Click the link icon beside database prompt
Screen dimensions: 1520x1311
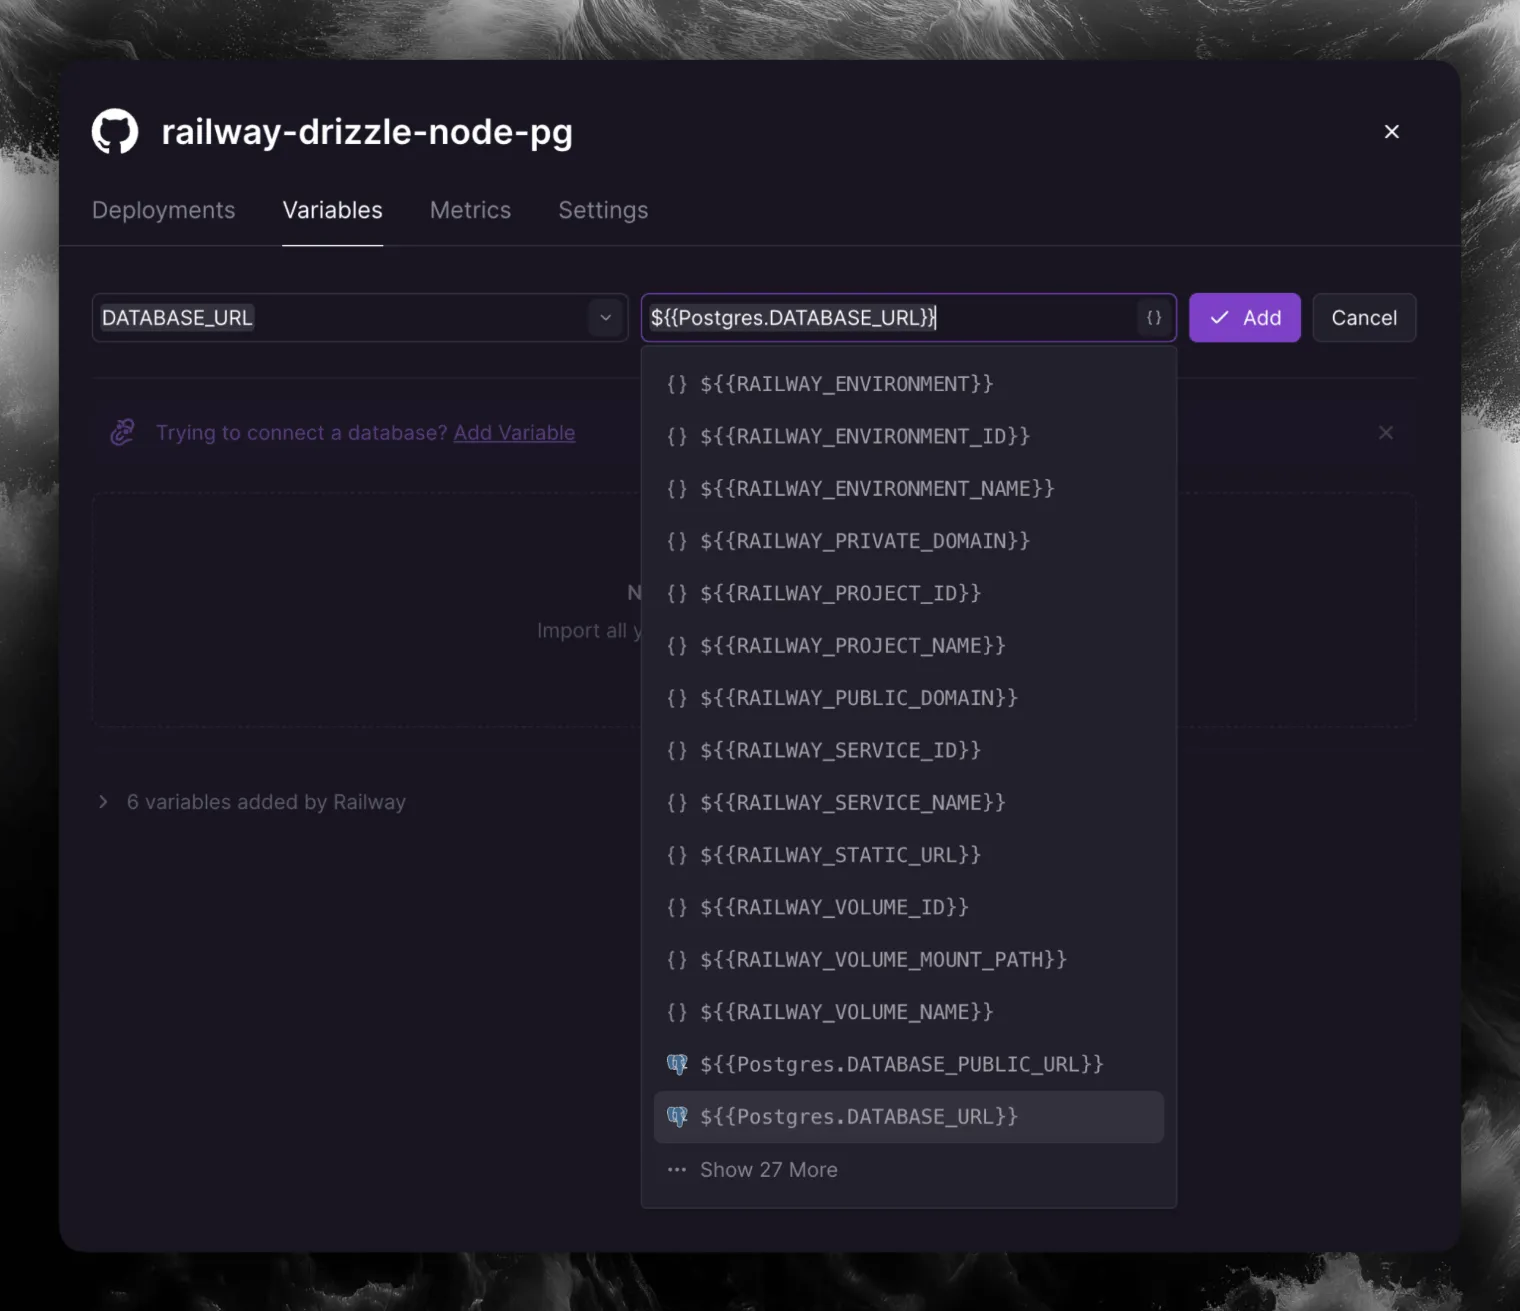pos(122,433)
